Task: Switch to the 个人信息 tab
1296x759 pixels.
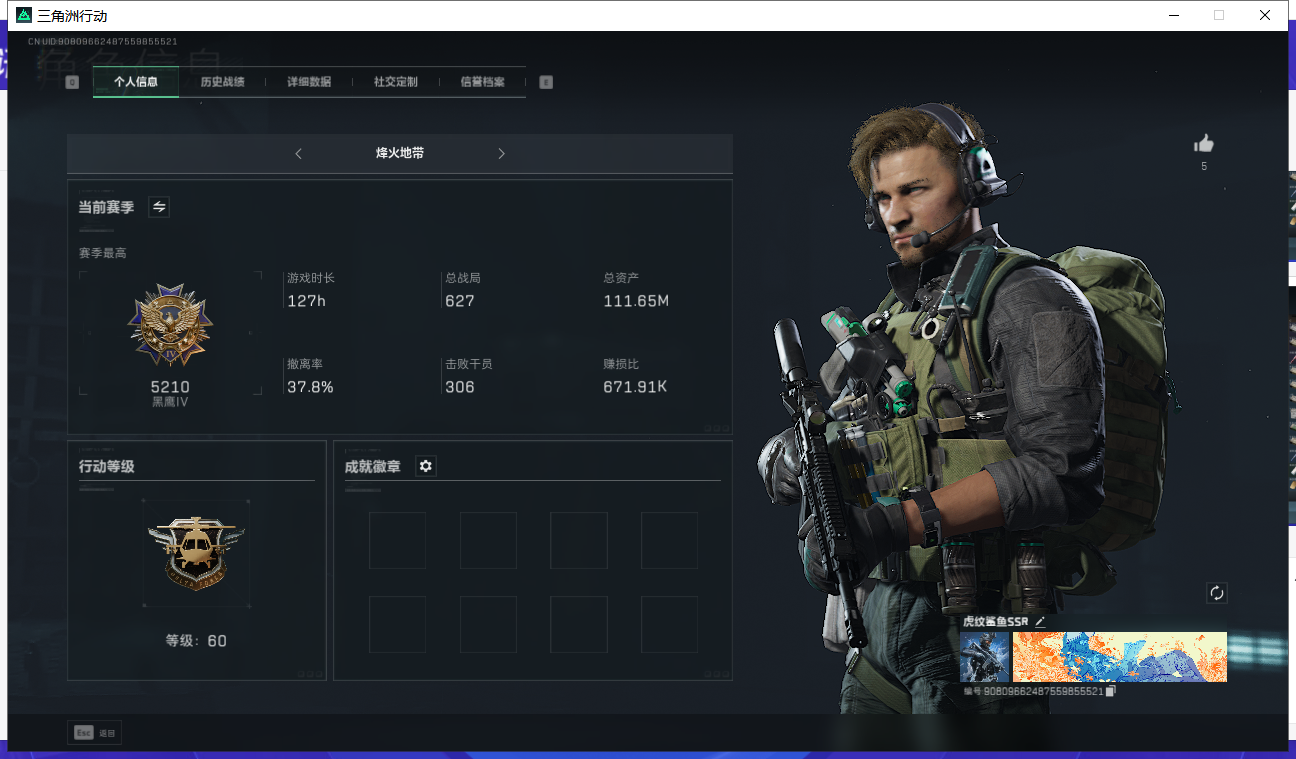Action: tap(136, 82)
